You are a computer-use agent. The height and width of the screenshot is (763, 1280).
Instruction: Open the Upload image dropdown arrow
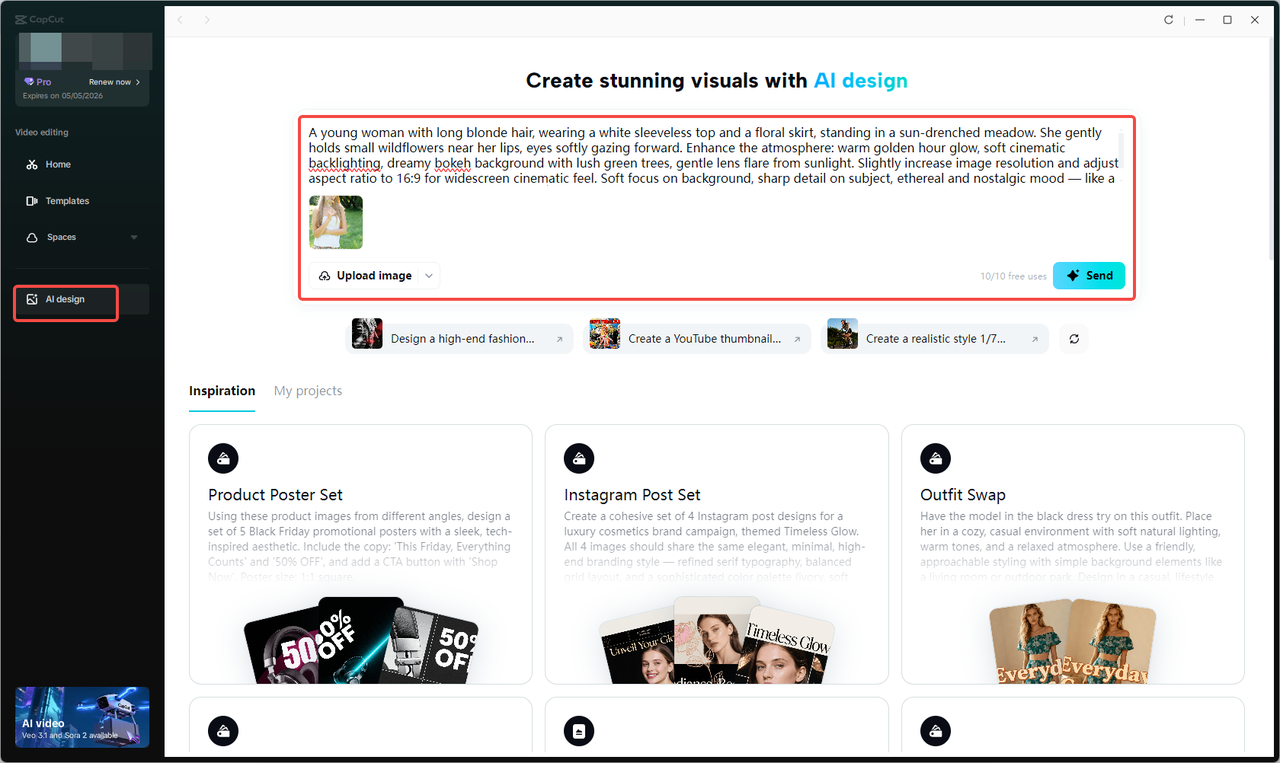(x=428, y=275)
